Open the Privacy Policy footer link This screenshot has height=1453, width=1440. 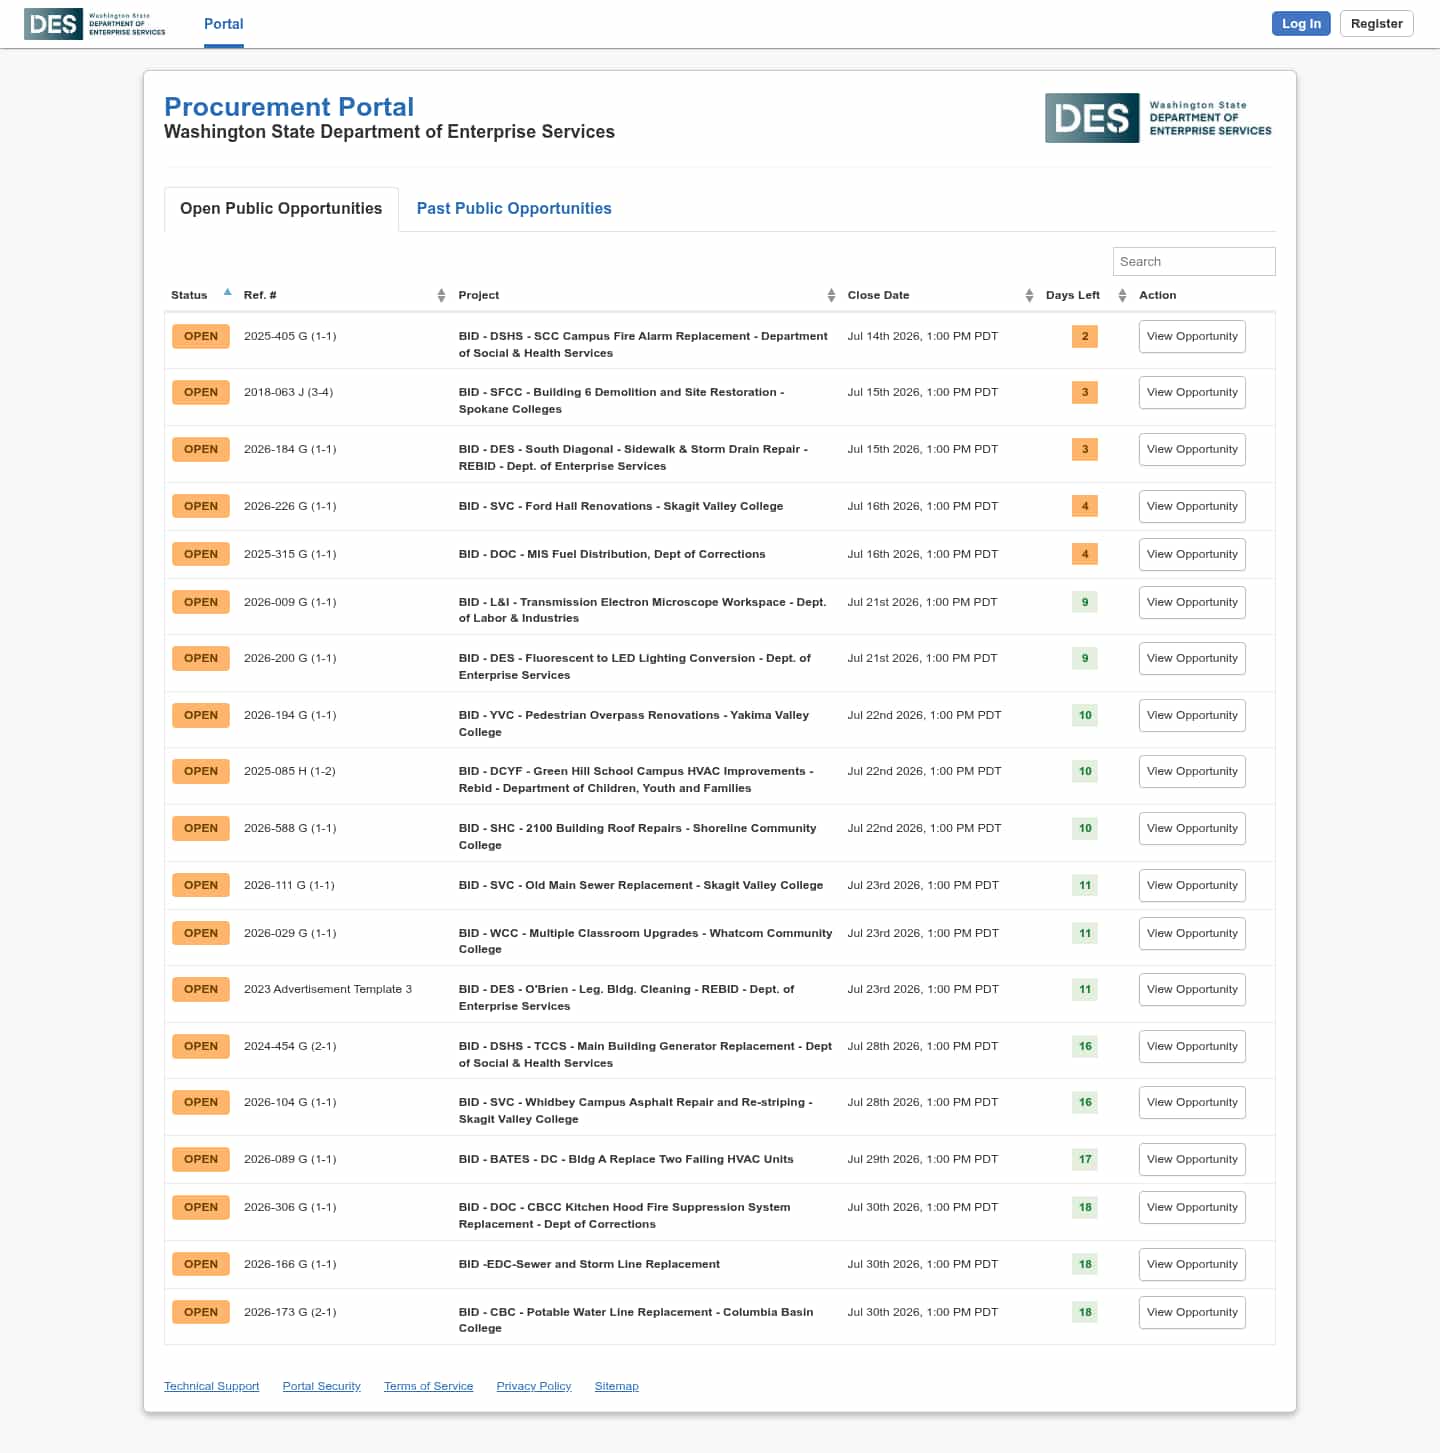coord(534,1386)
